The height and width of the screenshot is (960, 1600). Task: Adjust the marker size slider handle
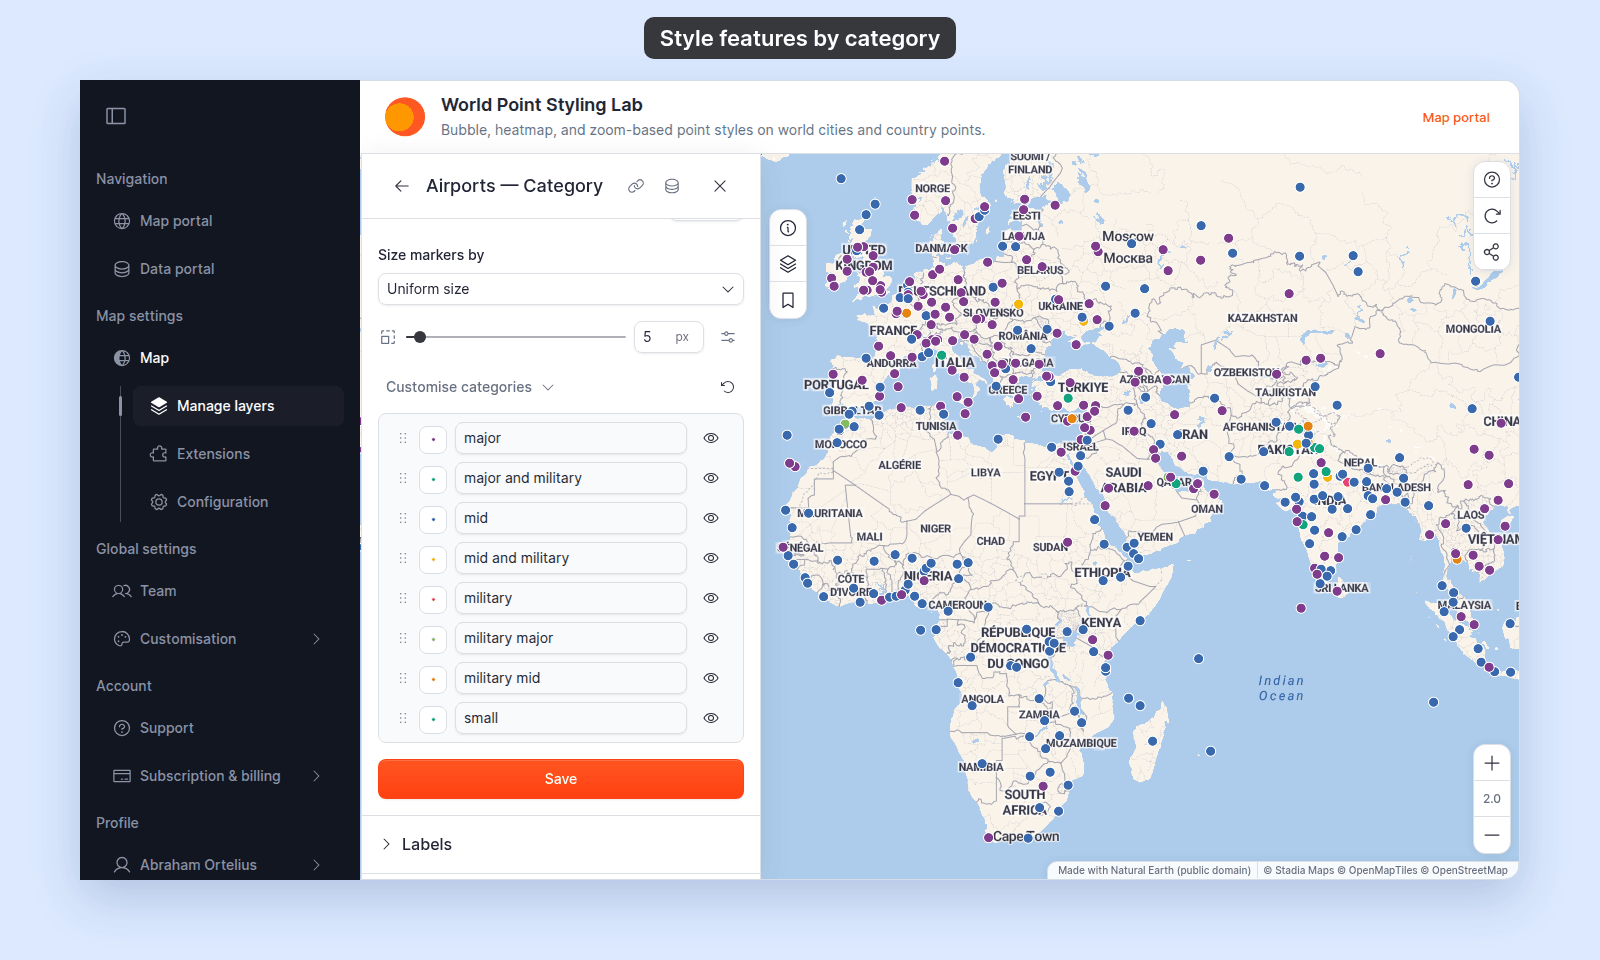(420, 337)
